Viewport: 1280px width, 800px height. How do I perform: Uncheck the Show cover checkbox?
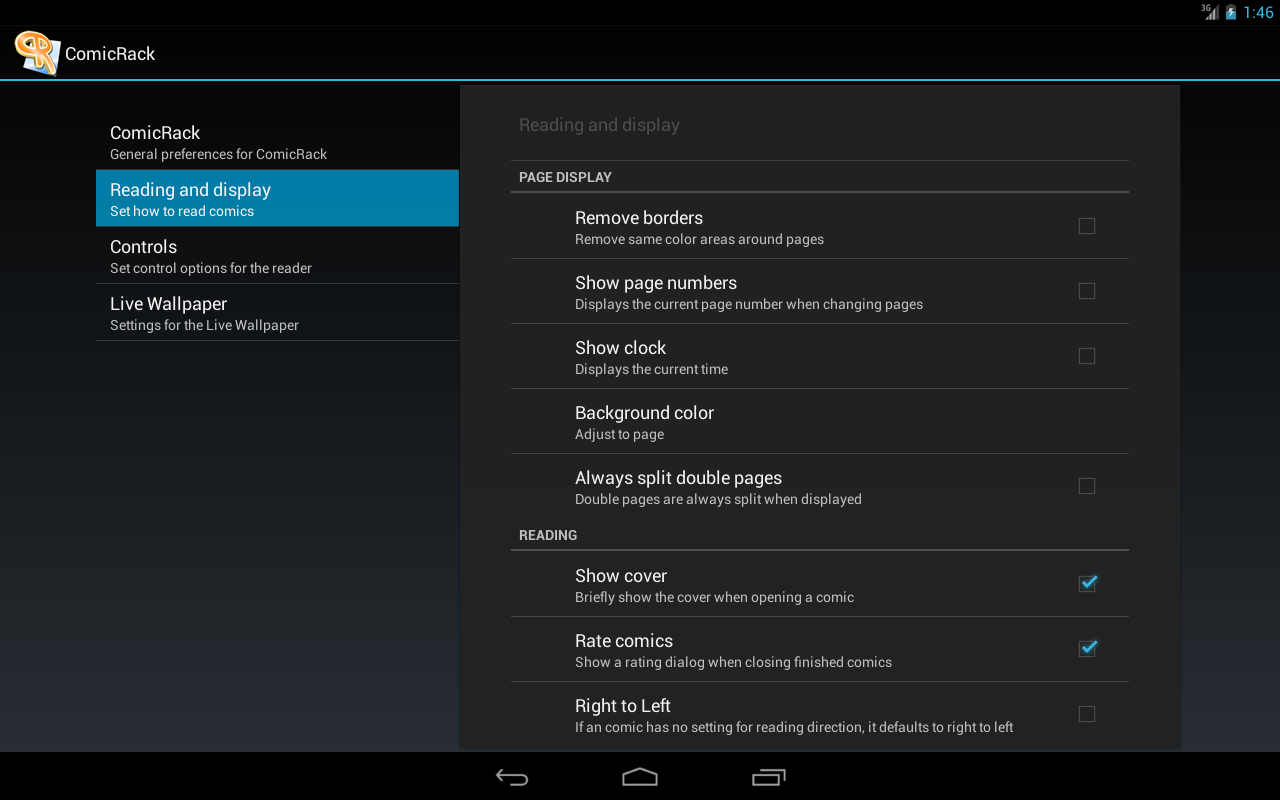click(1087, 583)
